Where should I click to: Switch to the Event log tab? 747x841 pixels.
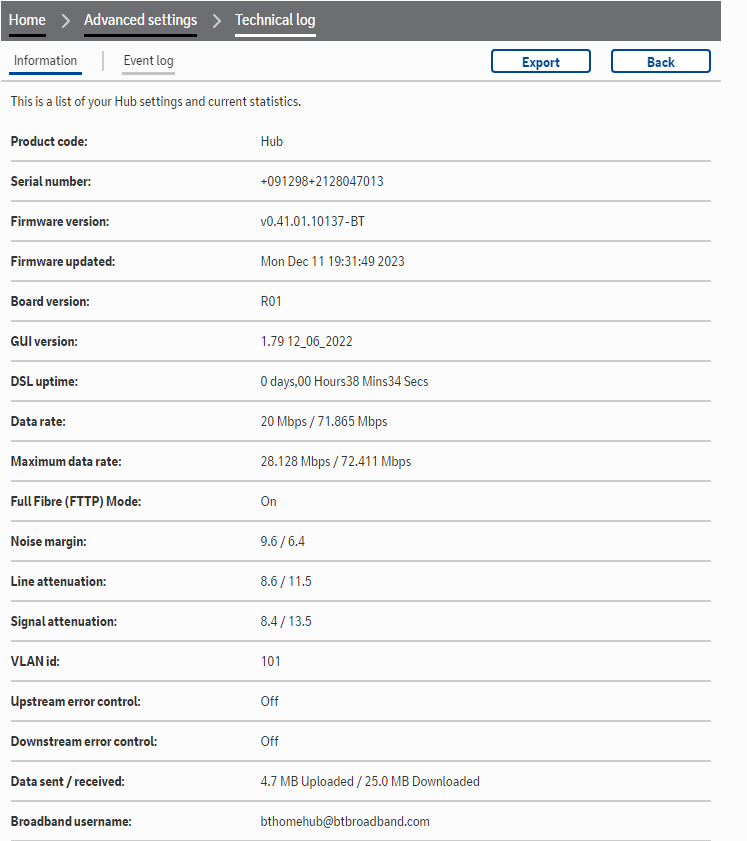pos(148,61)
